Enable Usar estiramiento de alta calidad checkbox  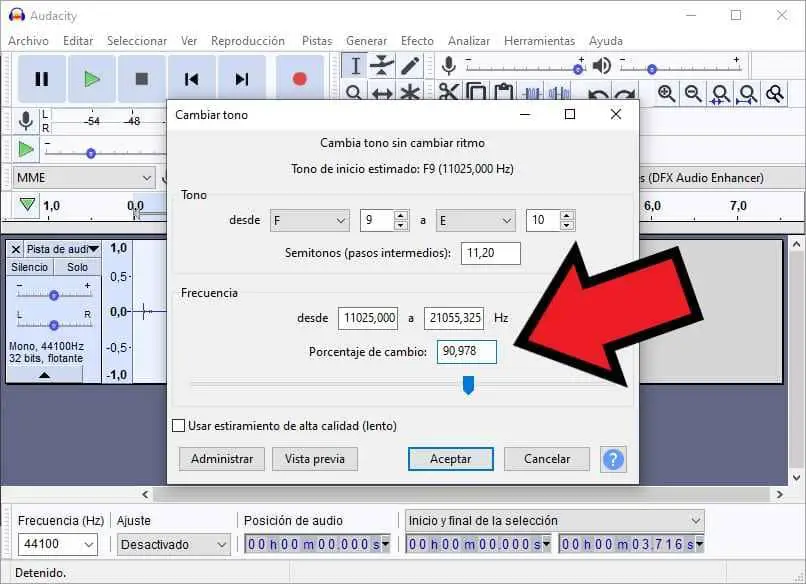pos(178,426)
